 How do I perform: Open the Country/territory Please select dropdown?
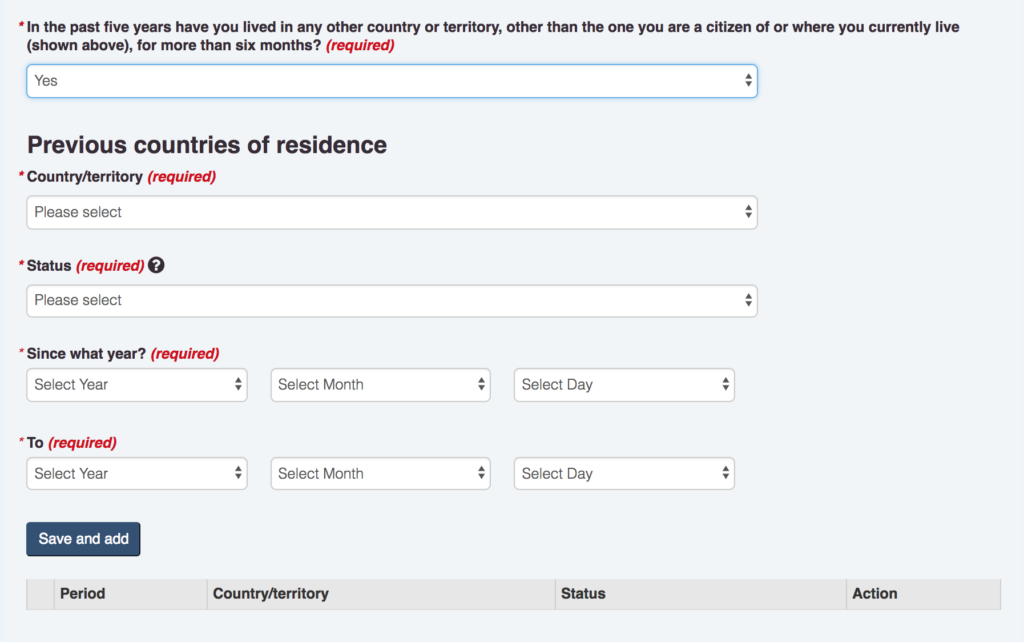tap(391, 212)
